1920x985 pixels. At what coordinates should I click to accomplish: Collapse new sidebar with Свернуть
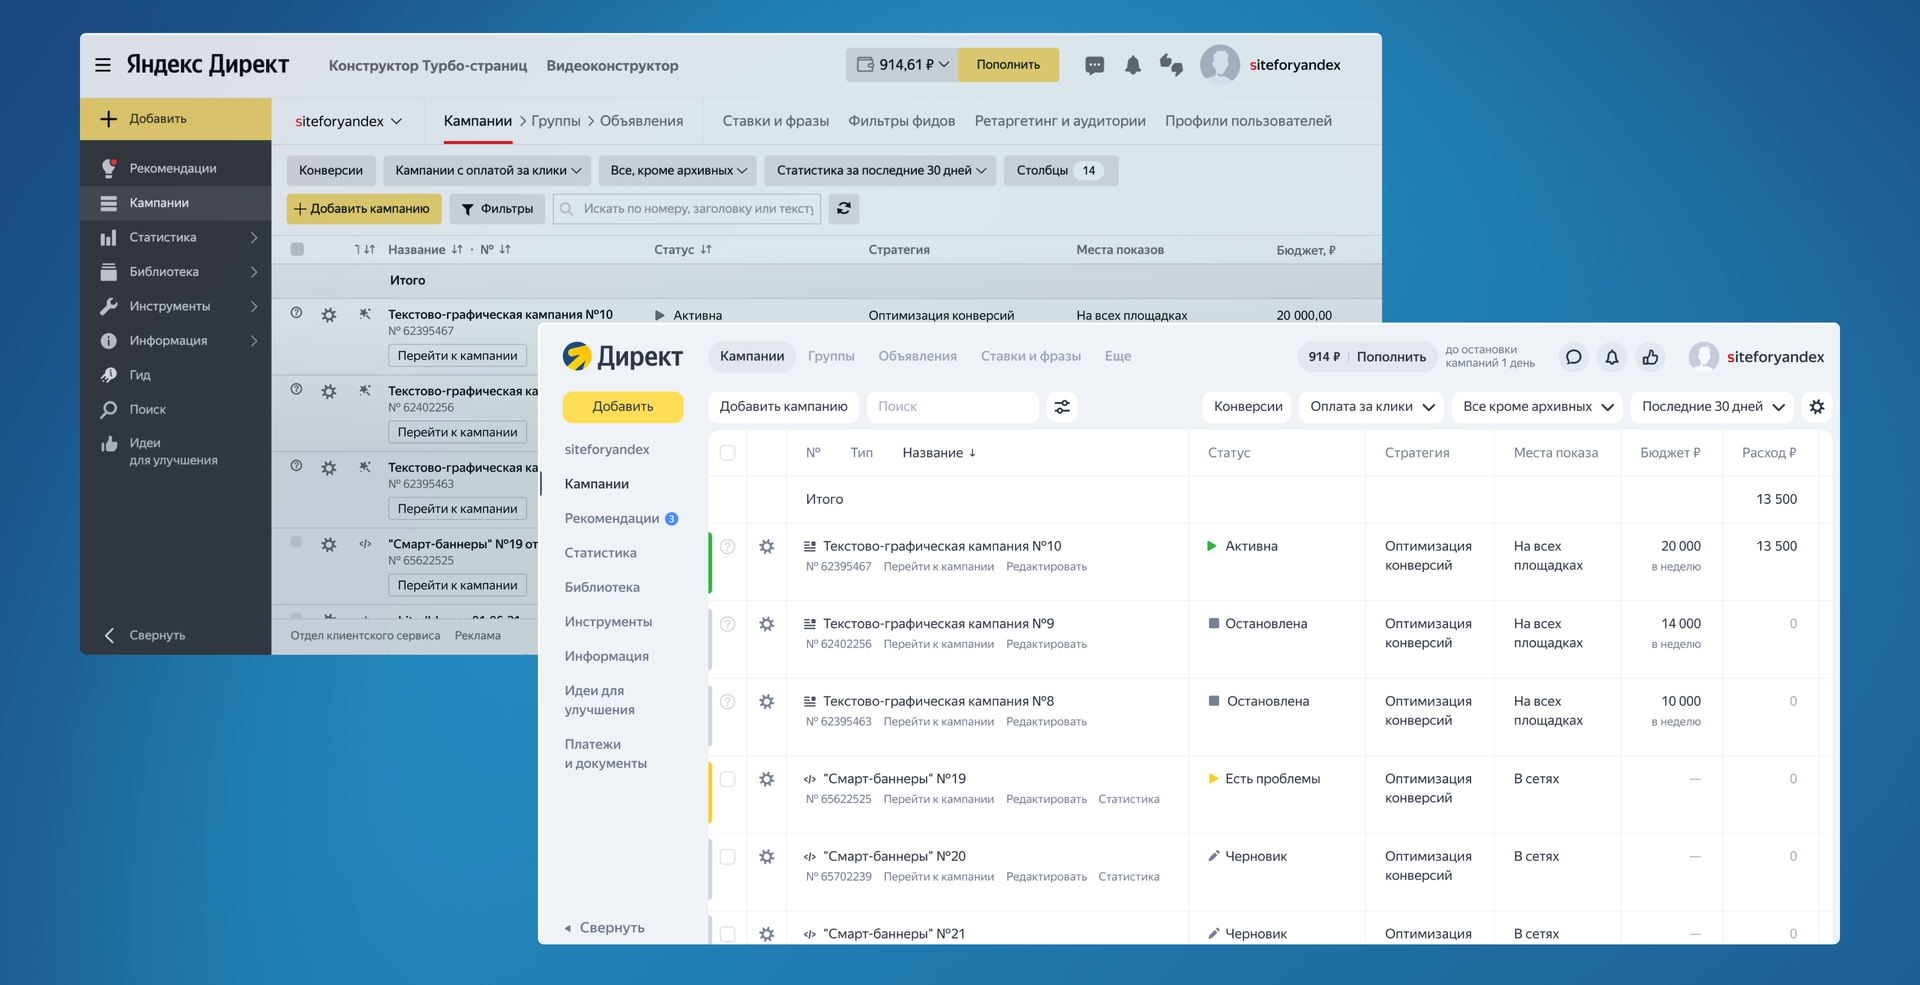[x=604, y=928]
